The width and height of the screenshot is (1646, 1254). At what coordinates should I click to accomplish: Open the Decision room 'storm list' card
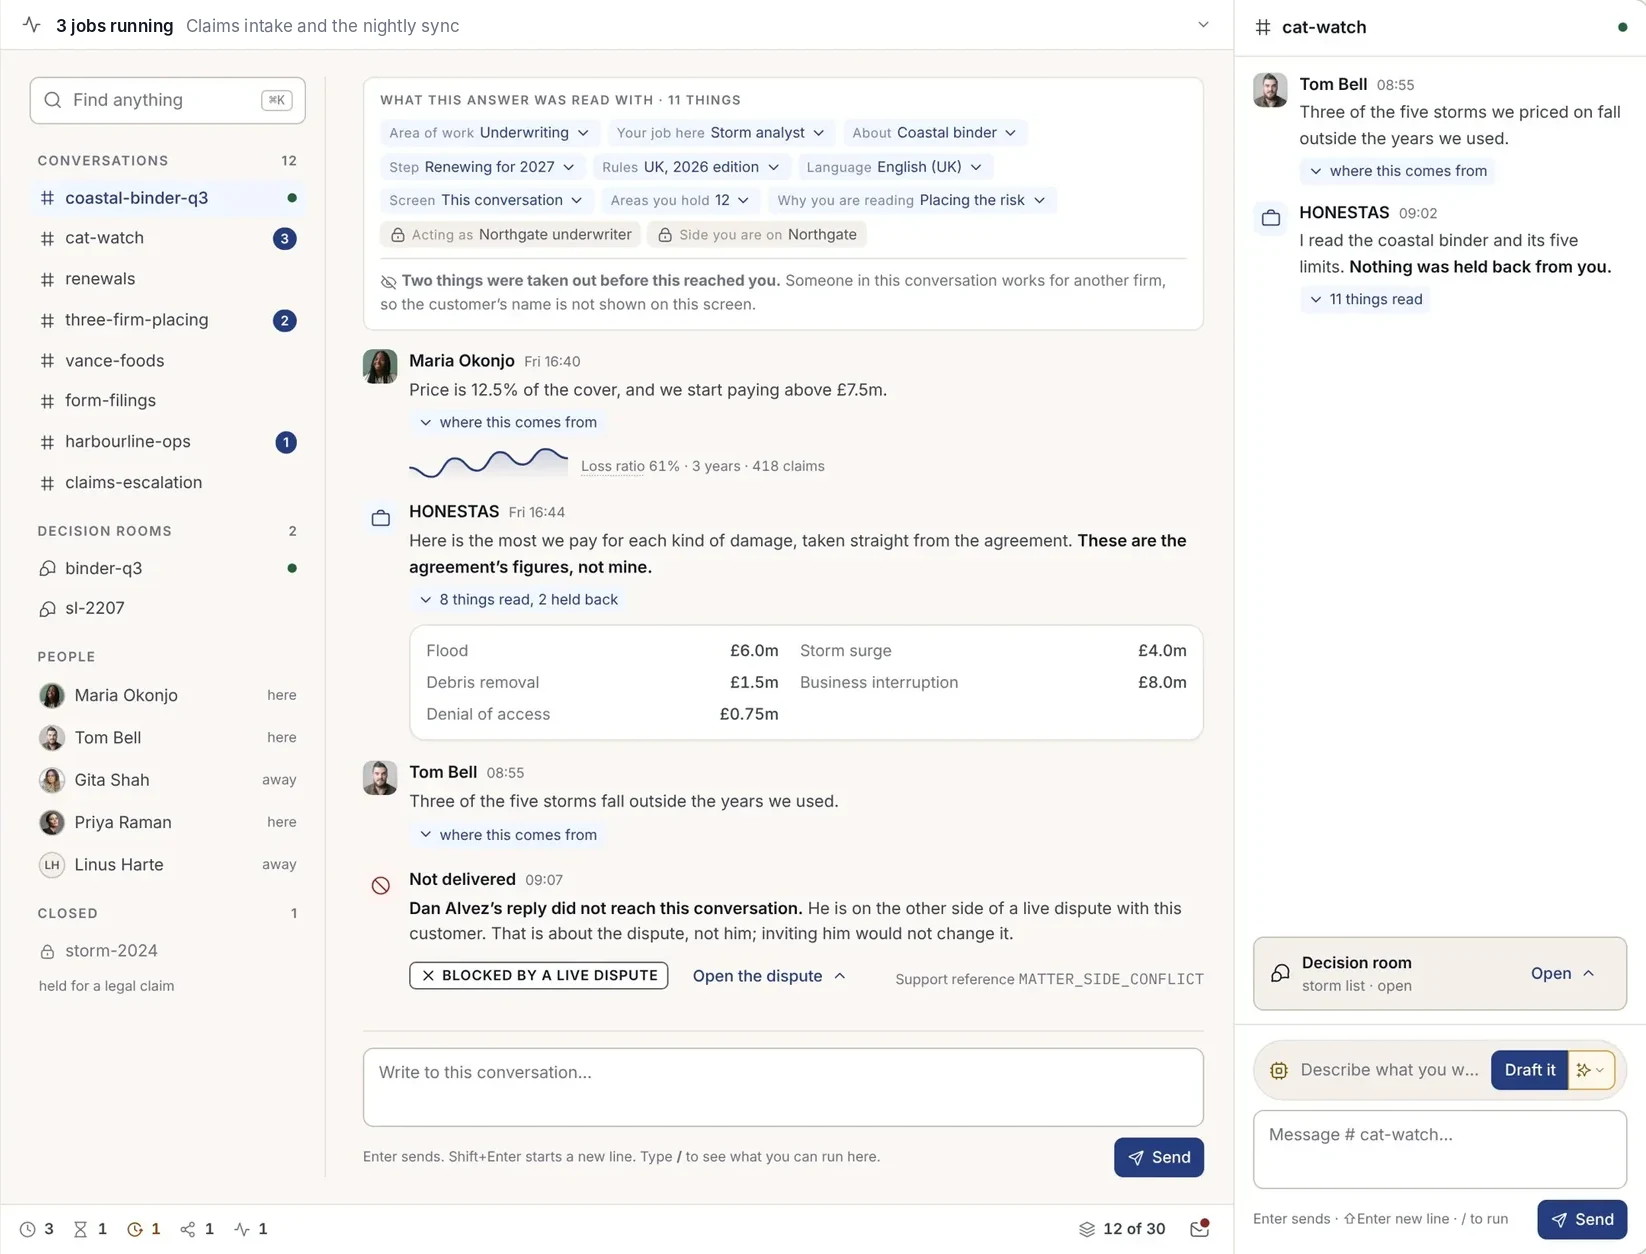[x=1440, y=974]
